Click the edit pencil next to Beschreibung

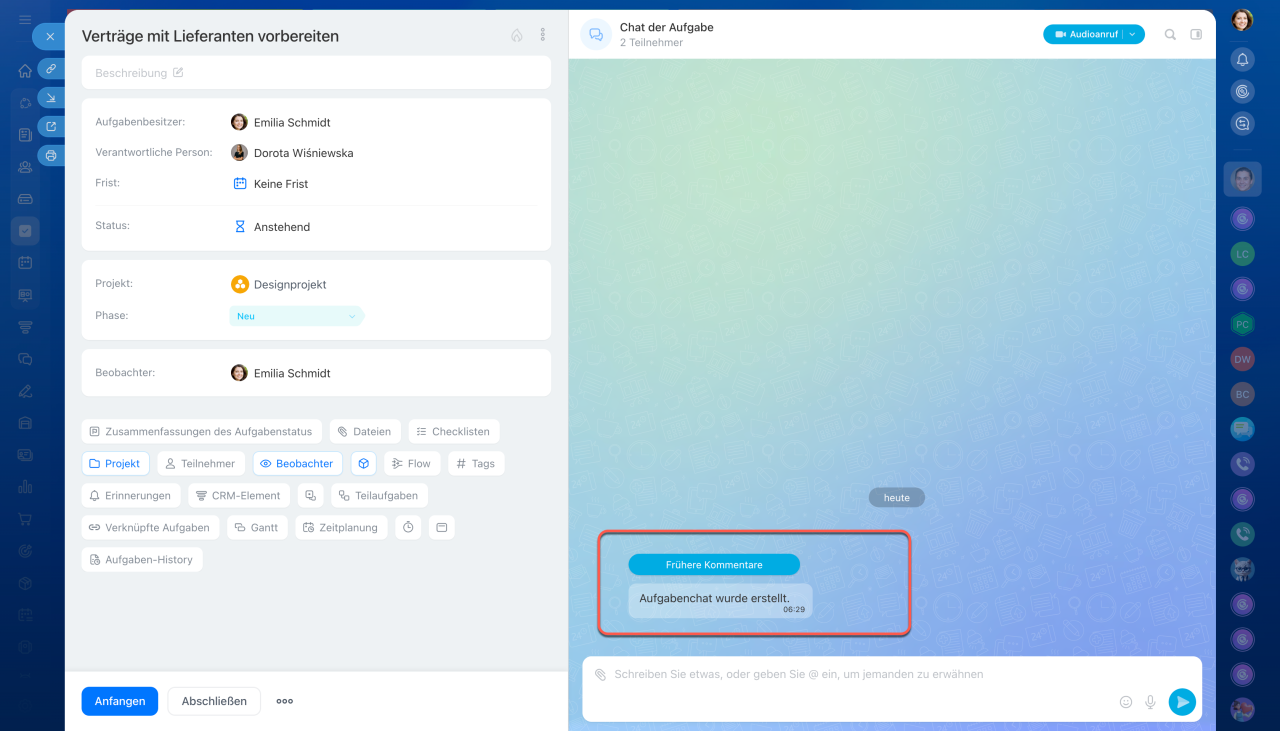(x=178, y=73)
